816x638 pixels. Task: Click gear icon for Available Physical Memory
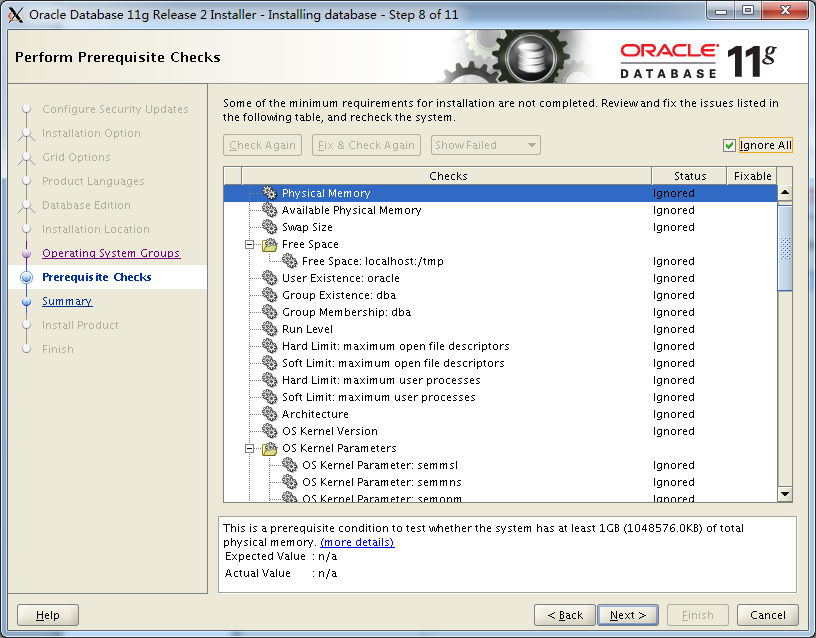click(x=270, y=210)
